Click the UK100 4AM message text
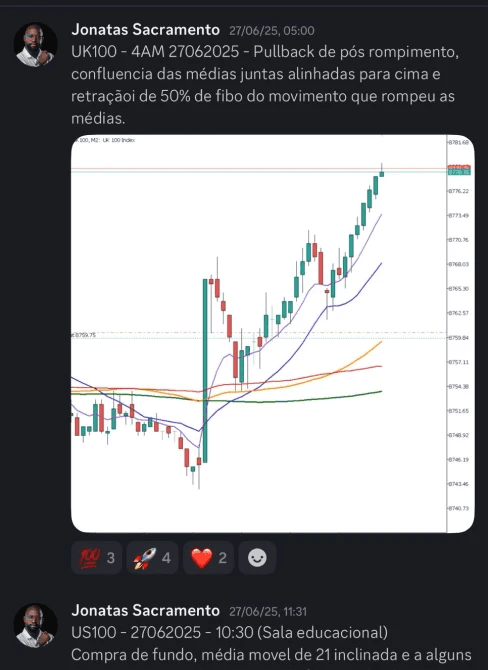Image resolution: width=488 pixels, height=670 pixels. click(265, 85)
